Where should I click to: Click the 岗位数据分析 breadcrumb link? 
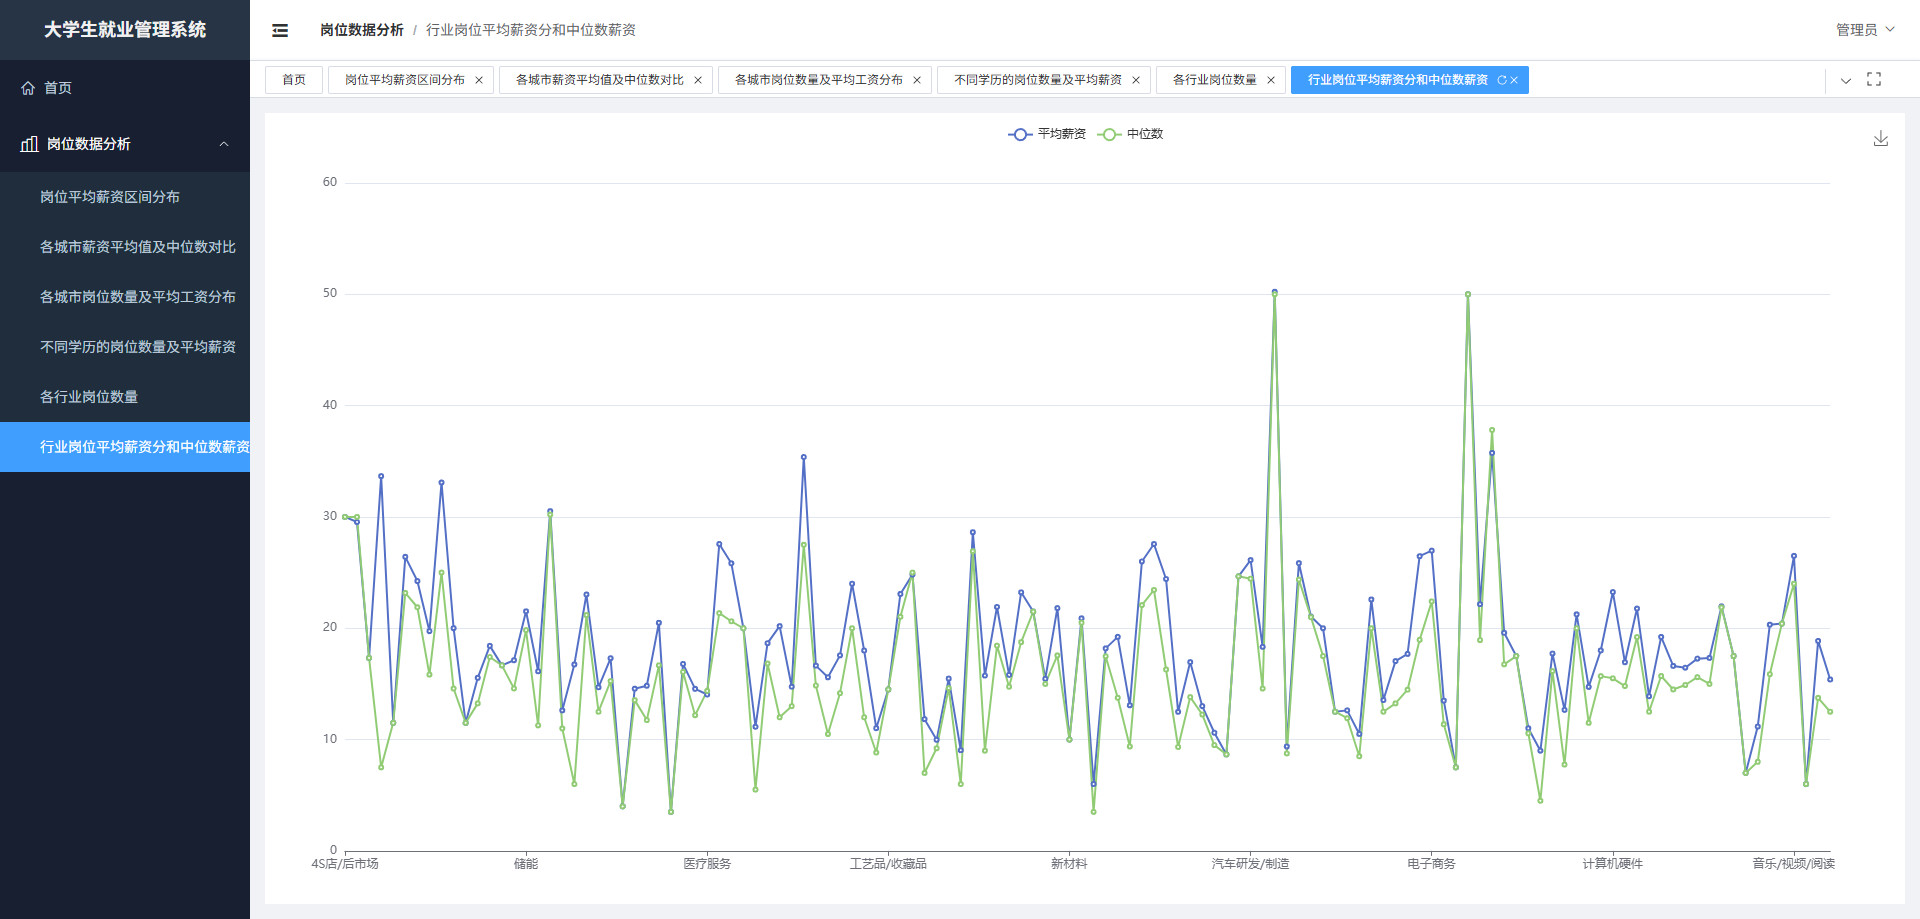point(362,30)
